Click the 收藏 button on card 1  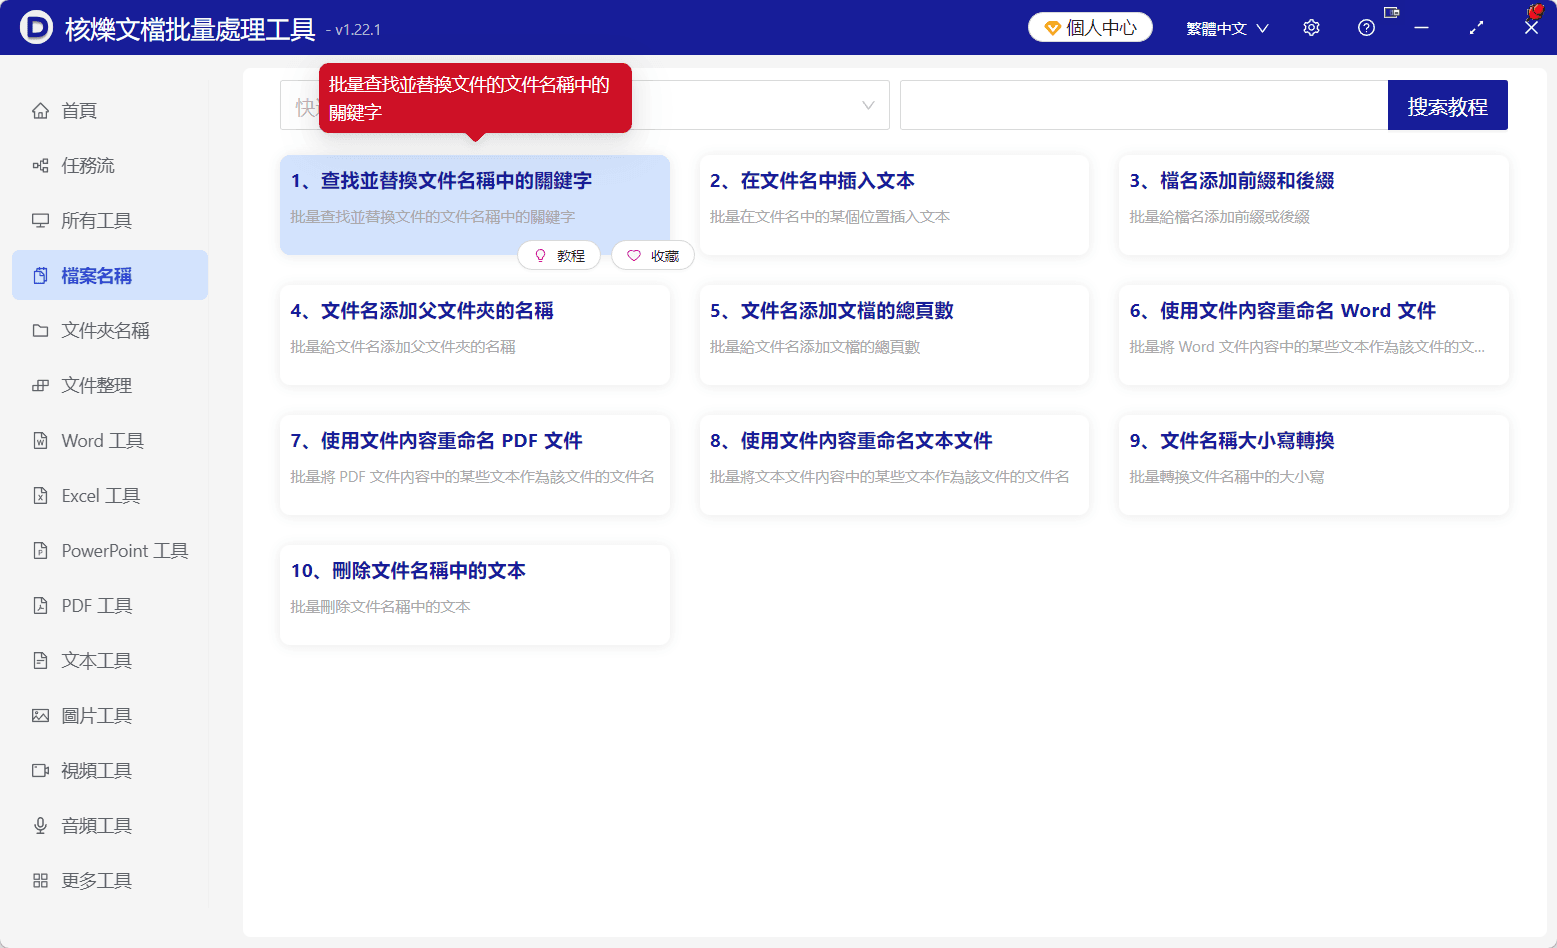pyautogui.click(x=653, y=256)
